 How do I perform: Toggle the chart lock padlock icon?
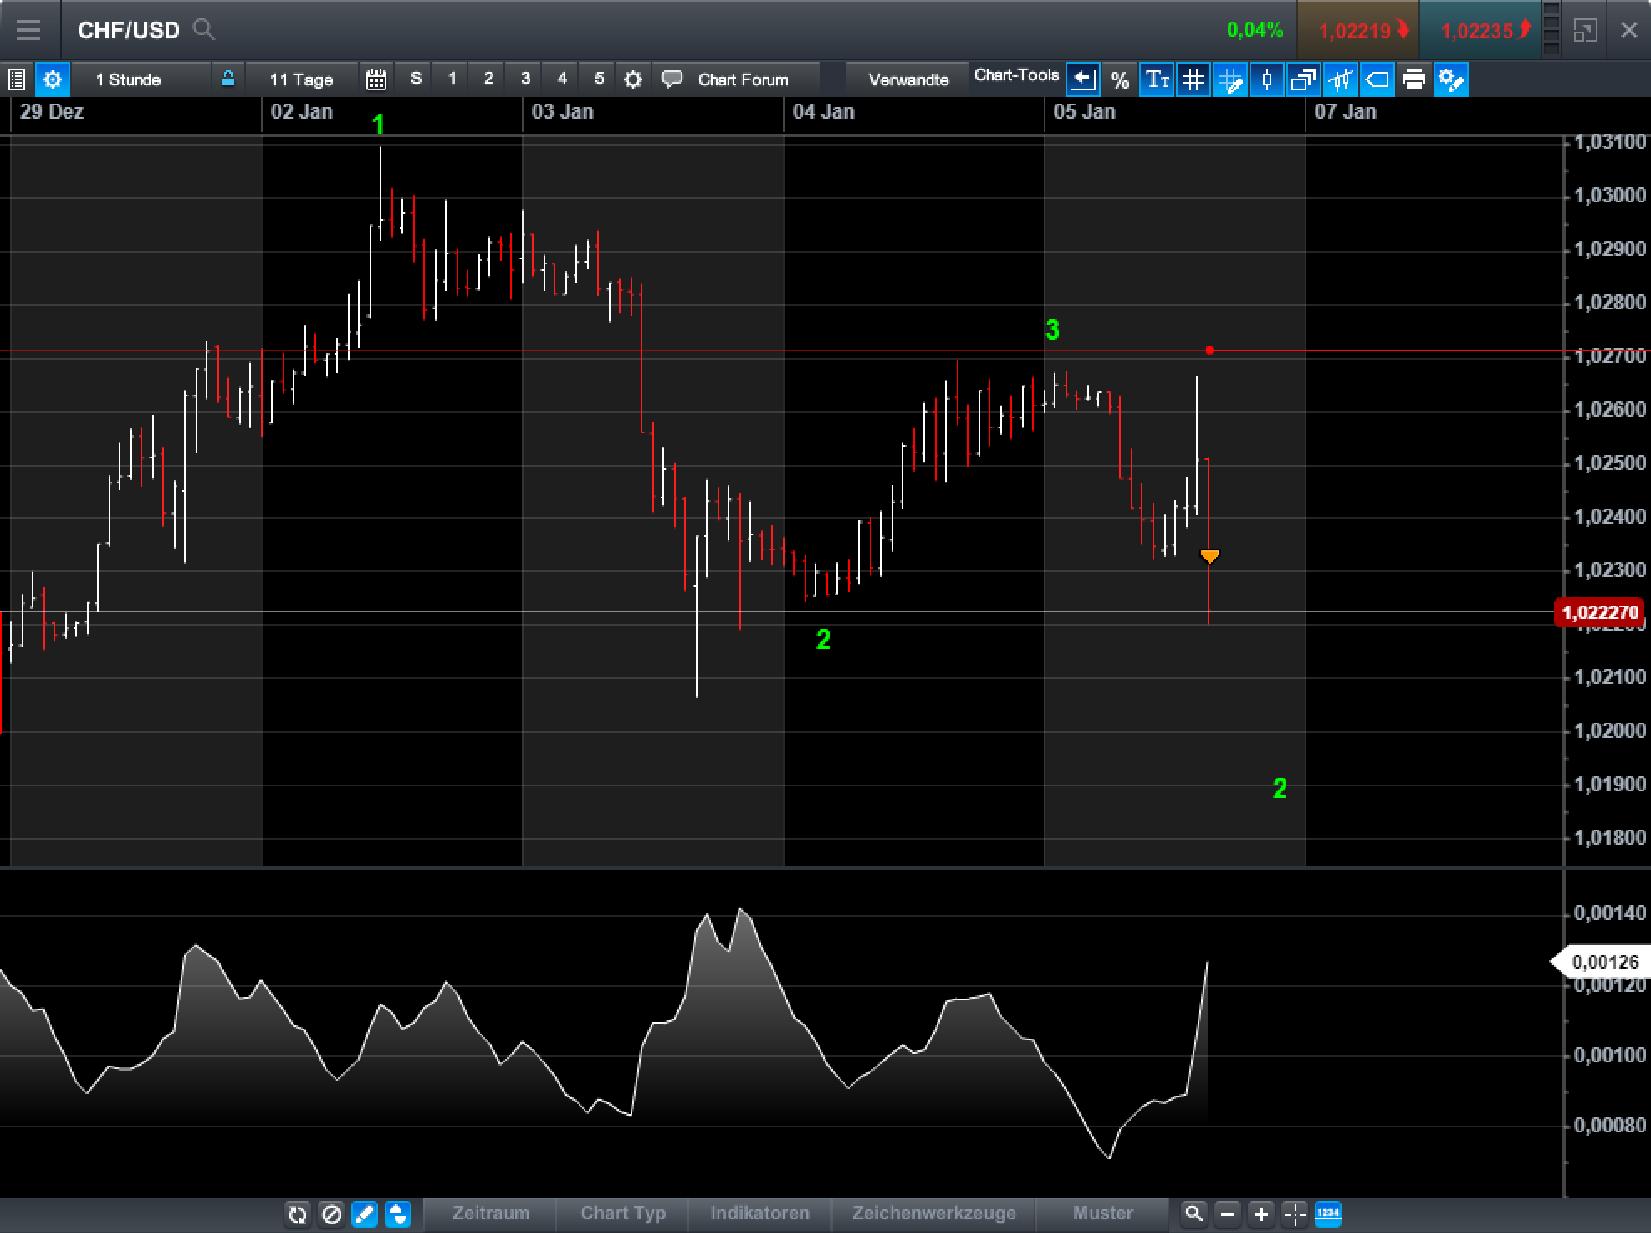click(x=228, y=79)
